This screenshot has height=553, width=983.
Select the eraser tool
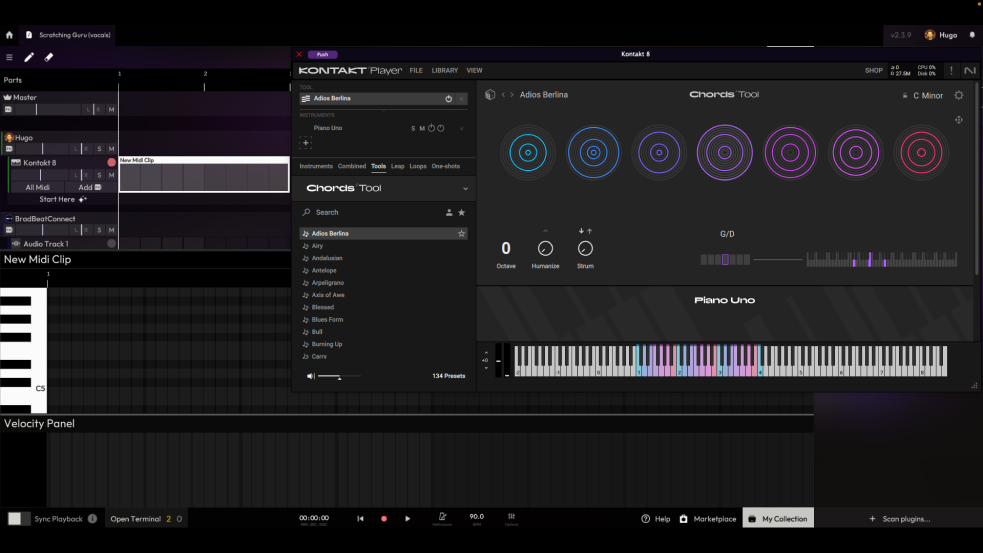pos(49,57)
